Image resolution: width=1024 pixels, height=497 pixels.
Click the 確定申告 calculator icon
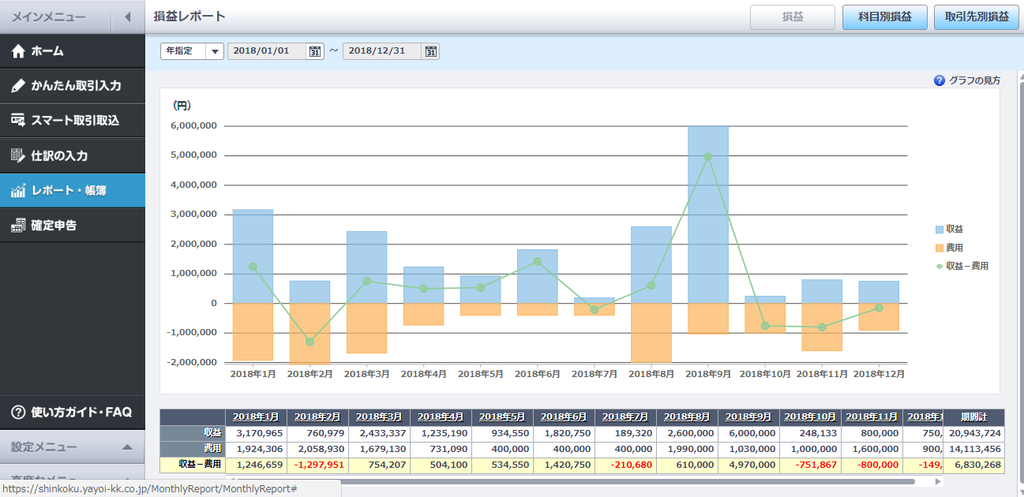click(x=18, y=225)
